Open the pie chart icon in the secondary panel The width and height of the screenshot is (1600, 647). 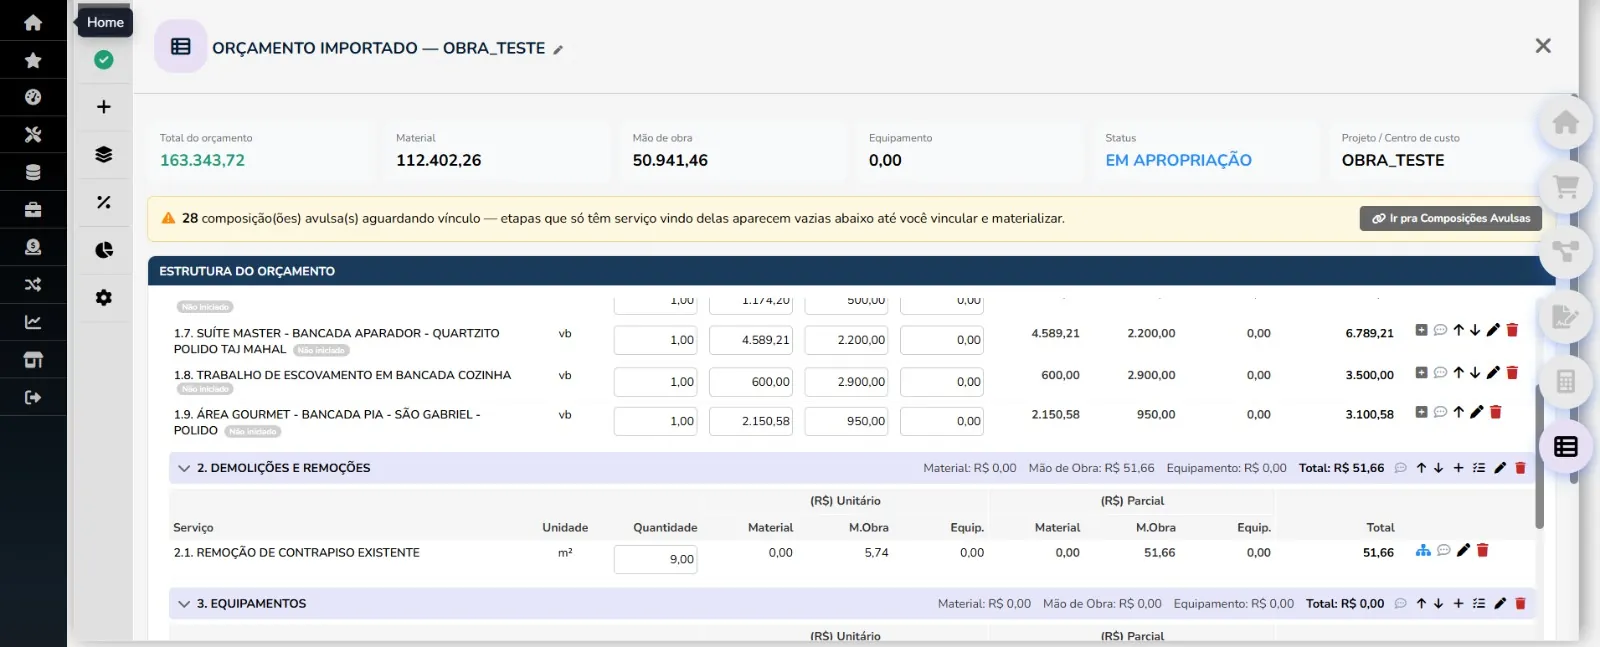coord(104,250)
